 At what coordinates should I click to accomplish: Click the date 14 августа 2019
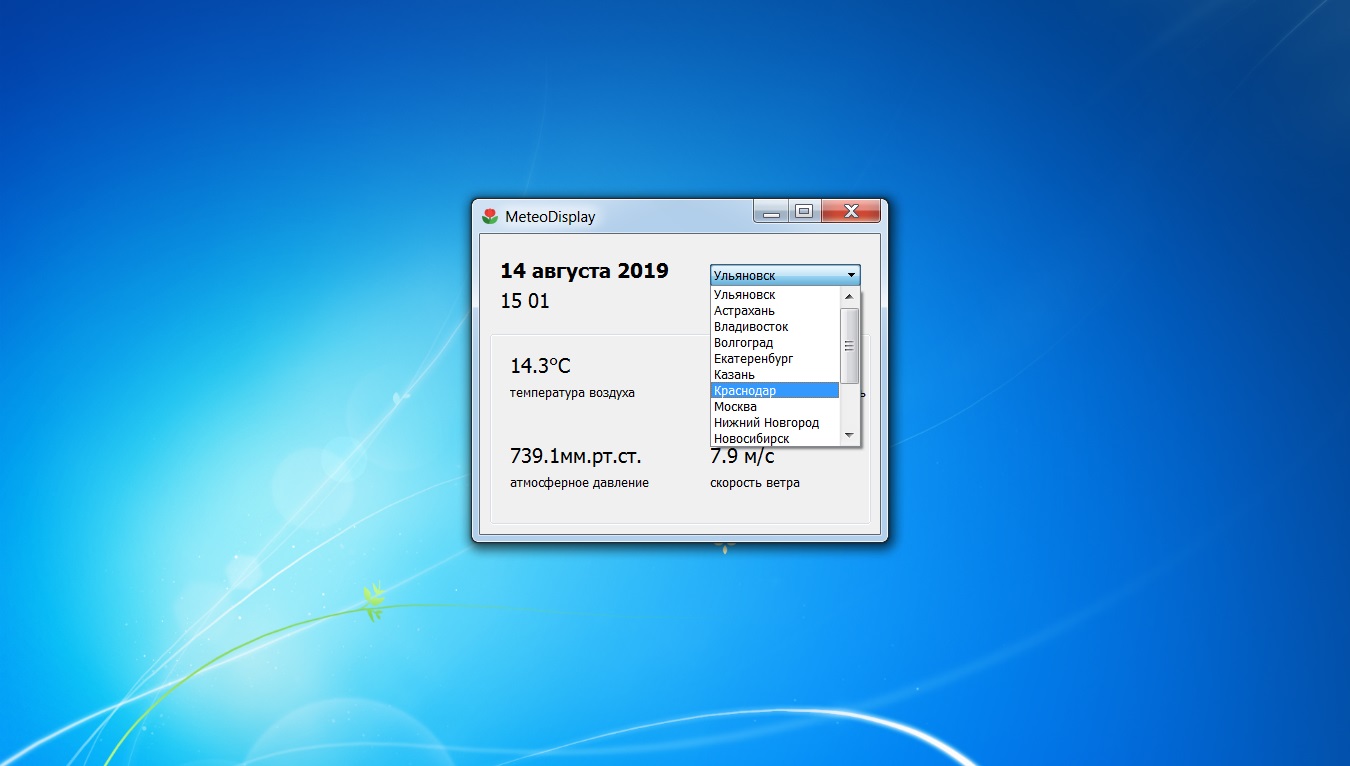(584, 270)
